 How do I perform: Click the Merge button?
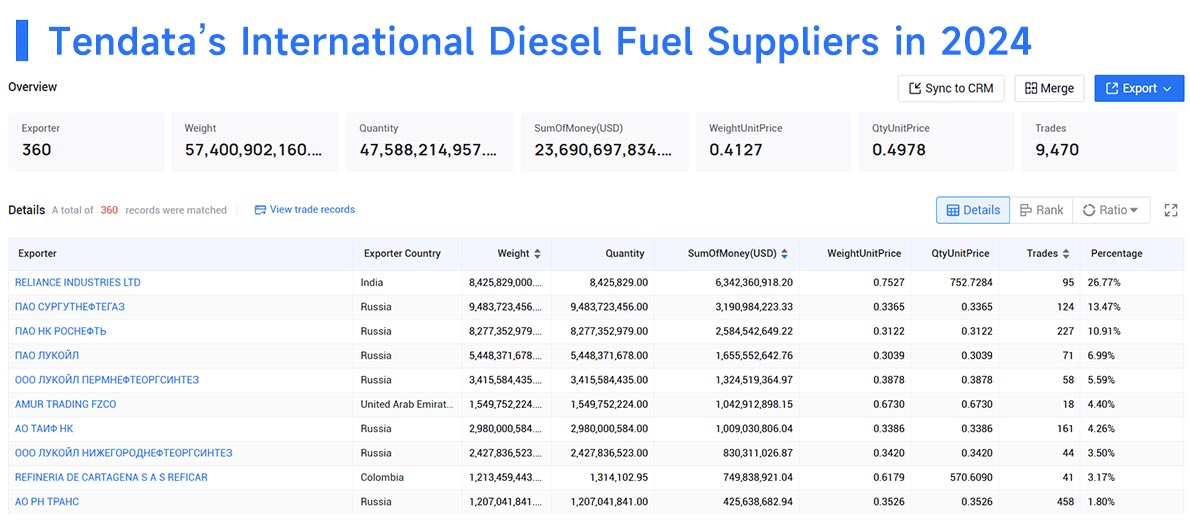(x=1050, y=88)
